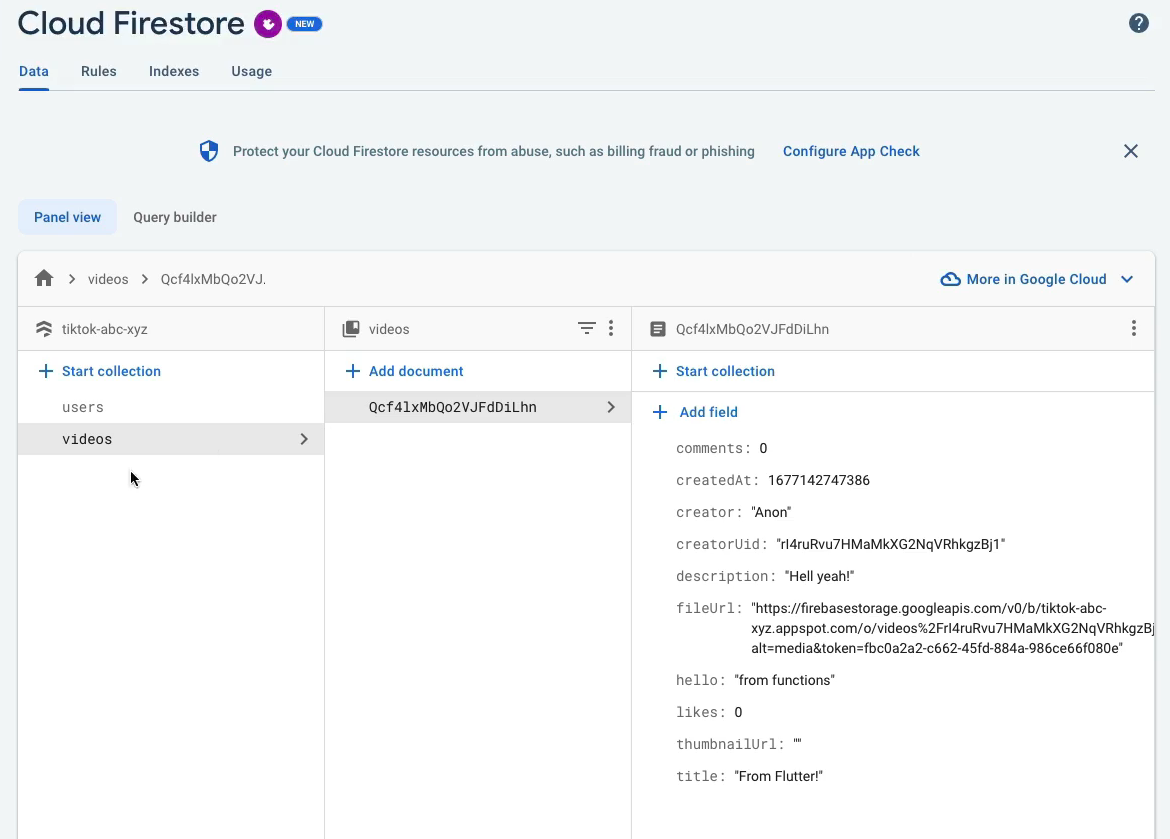Click the likes field value 0

[x=738, y=712]
